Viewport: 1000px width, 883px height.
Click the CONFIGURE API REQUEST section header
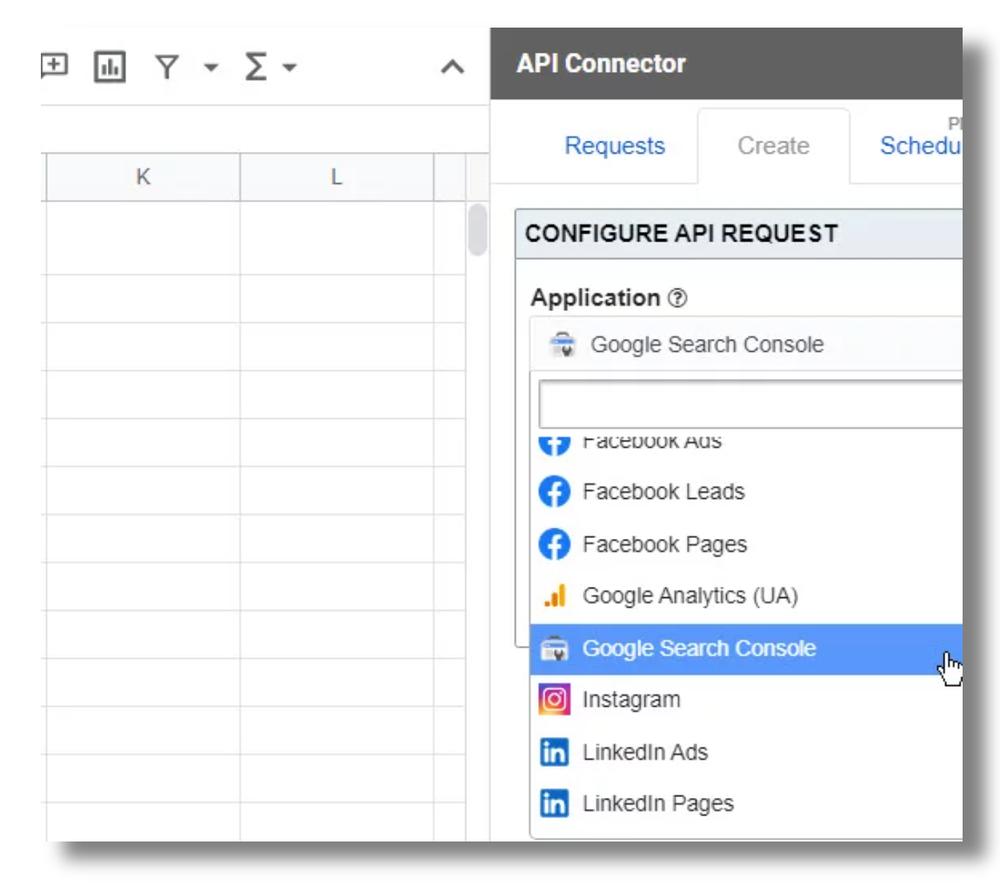[739, 234]
